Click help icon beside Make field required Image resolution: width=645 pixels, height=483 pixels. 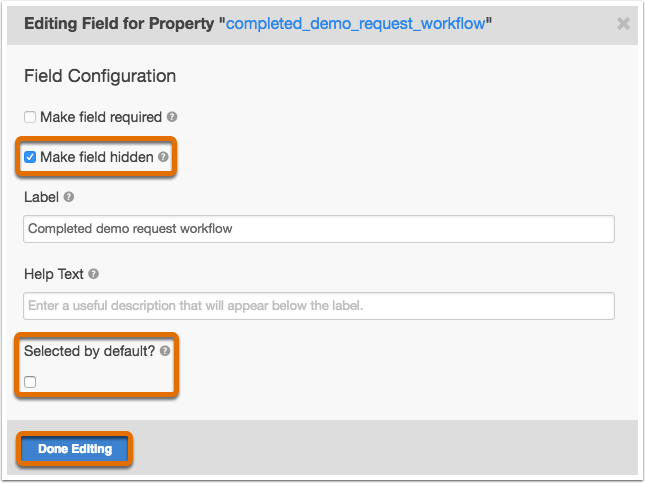172,117
